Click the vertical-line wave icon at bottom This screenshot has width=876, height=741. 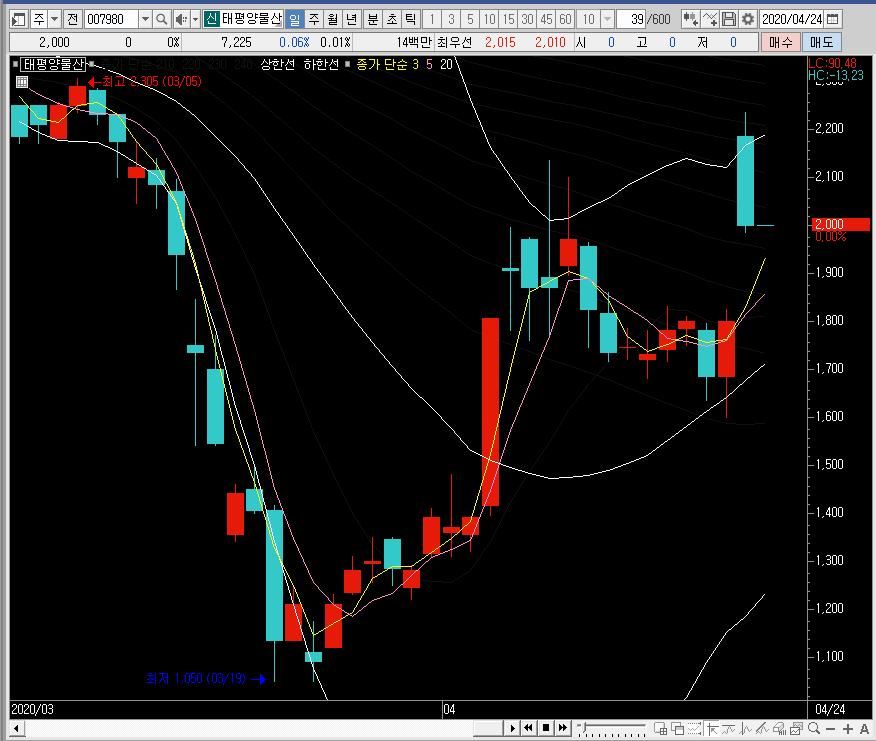(x=746, y=728)
